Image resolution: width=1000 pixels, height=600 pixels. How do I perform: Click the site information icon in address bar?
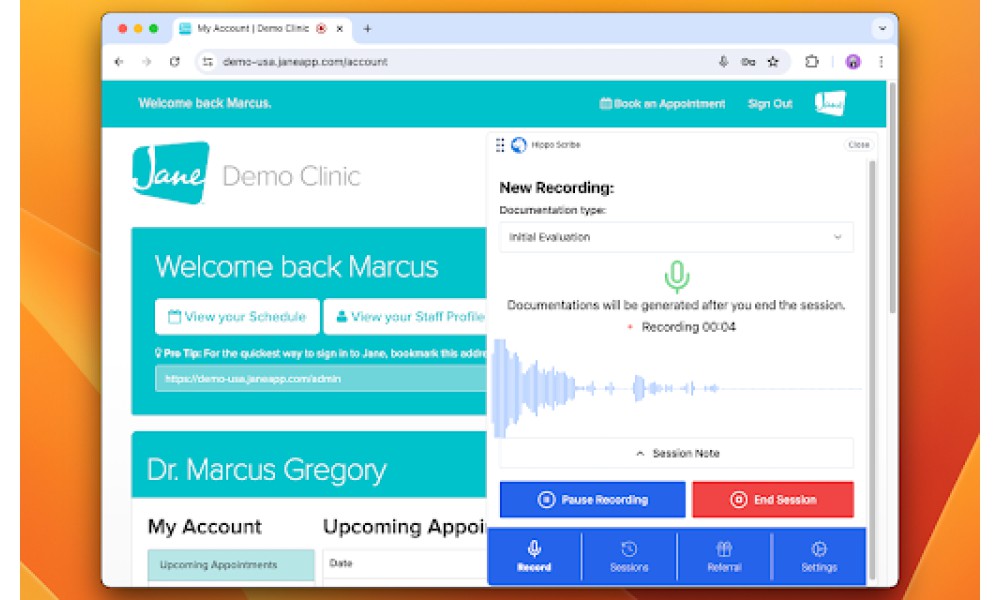(x=208, y=62)
